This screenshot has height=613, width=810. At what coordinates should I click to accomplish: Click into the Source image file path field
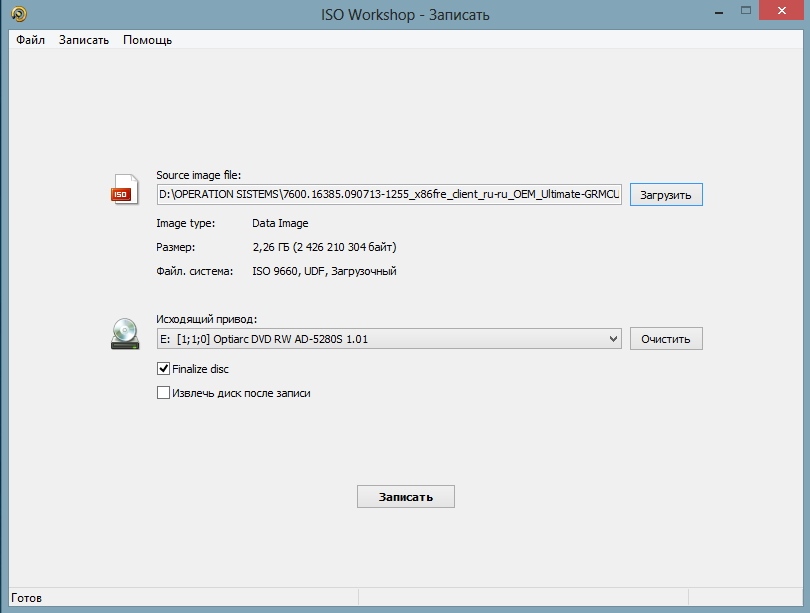click(389, 194)
